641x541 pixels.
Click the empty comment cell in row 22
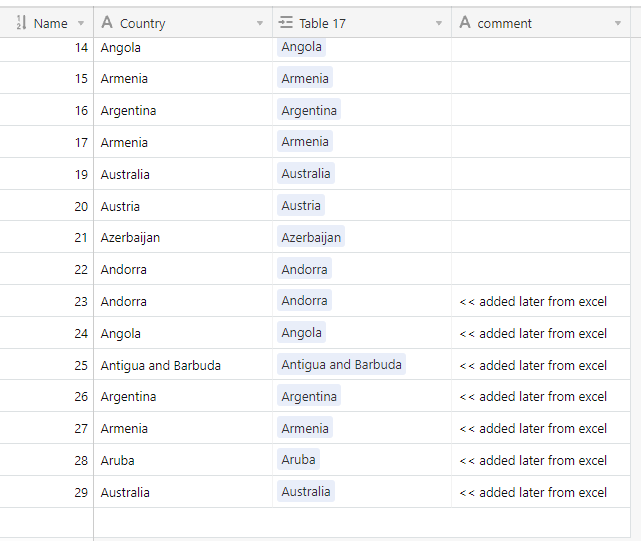coord(541,269)
